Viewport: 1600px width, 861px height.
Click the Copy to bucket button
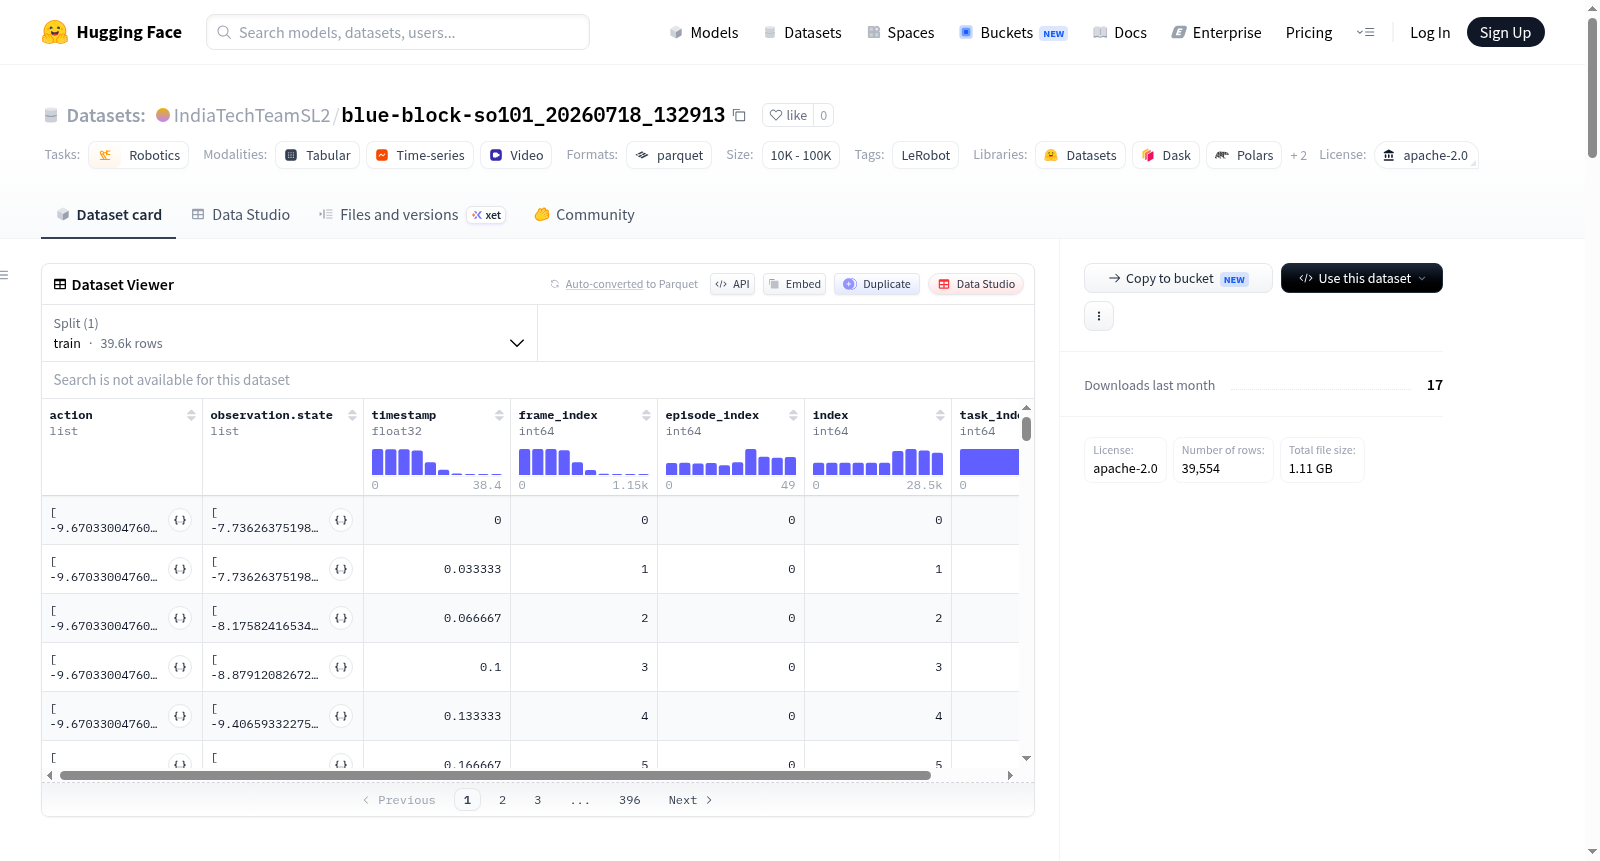point(1178,278)
